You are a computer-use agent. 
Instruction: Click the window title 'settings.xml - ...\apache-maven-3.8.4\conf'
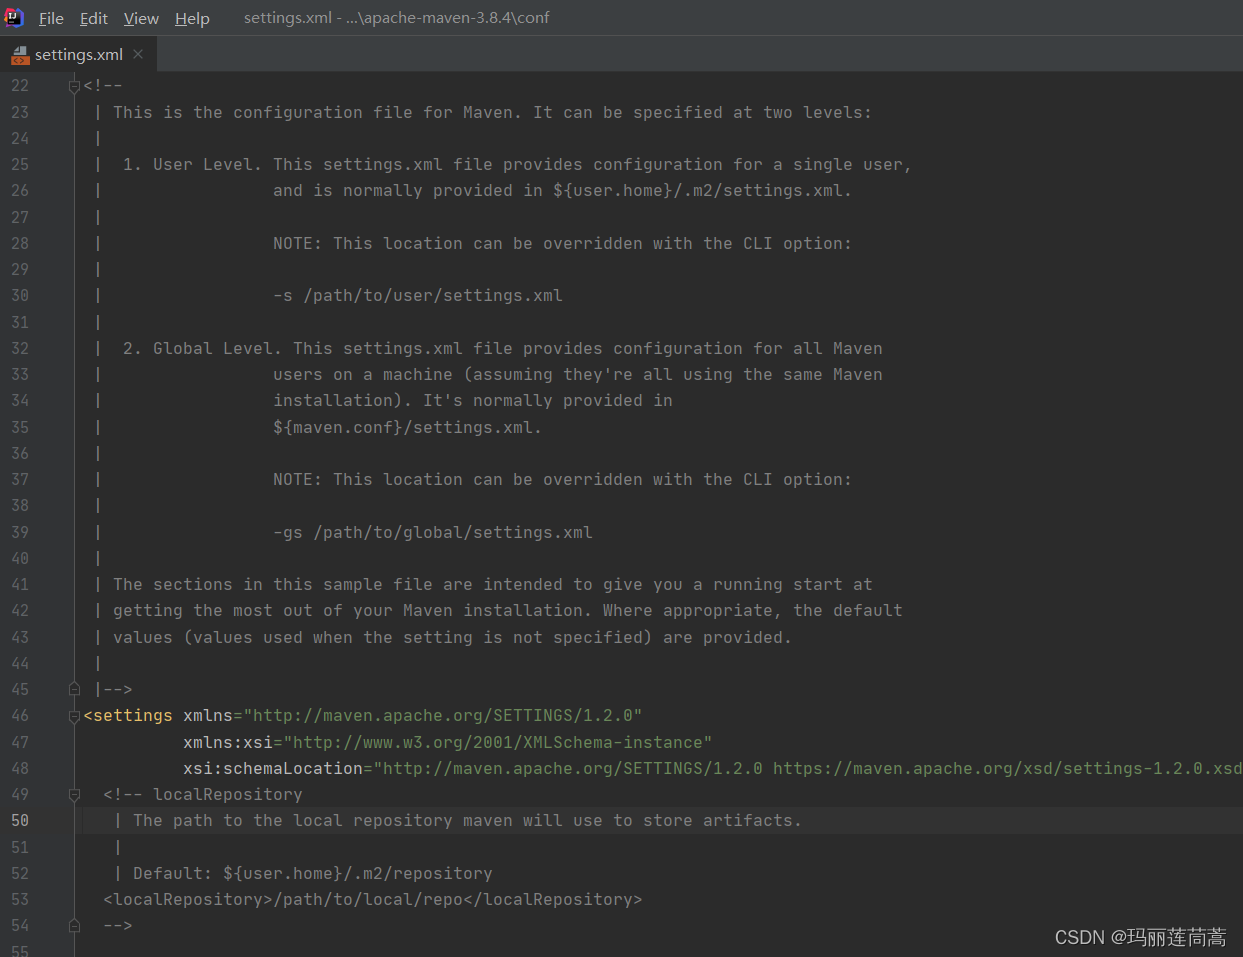point(397,18)
